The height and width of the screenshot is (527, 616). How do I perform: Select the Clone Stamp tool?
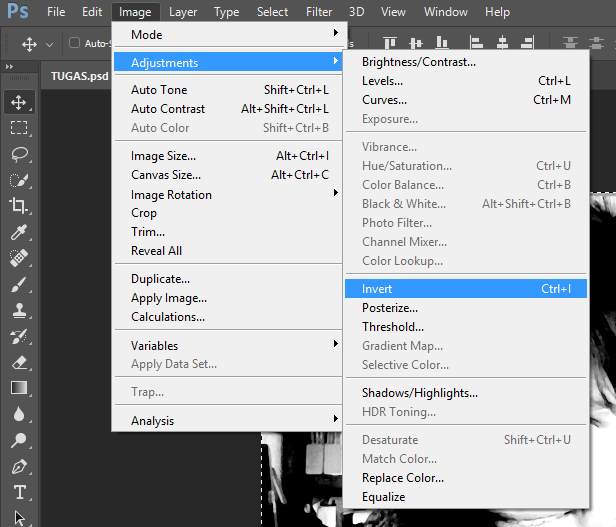[x=19, y=310]
